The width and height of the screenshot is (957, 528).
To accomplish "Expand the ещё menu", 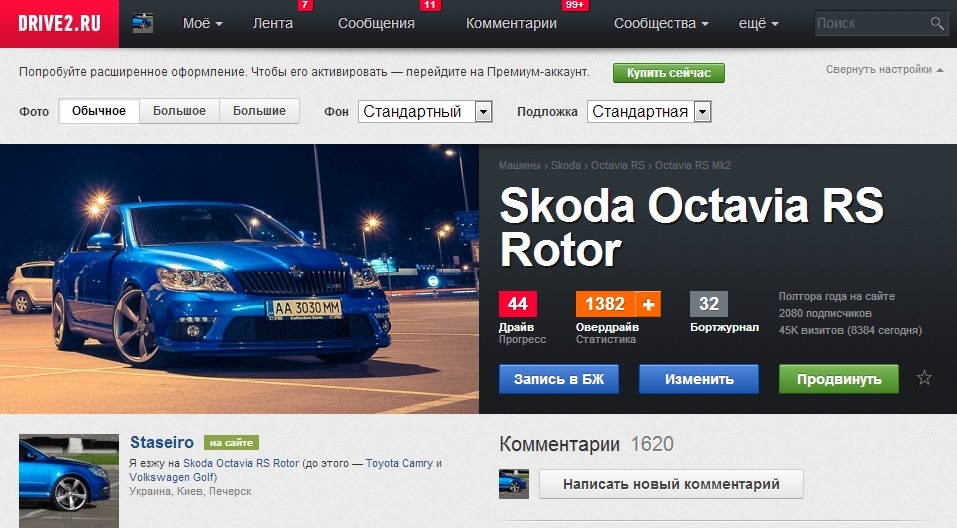I will pos(759,23).
